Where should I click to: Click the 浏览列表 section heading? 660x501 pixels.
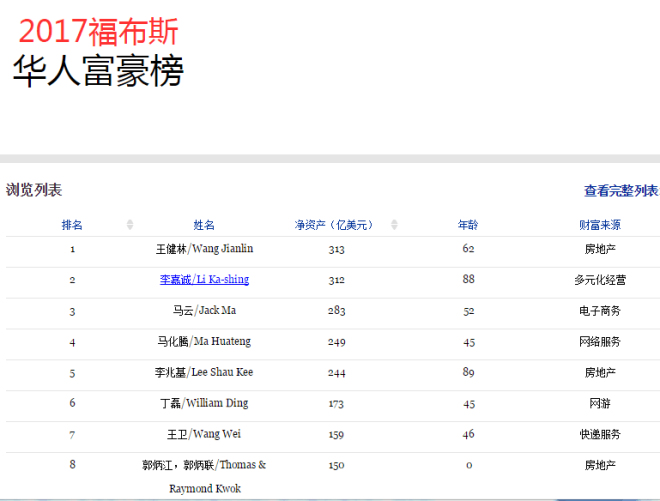pyautogui.click(x=34, y=190)
